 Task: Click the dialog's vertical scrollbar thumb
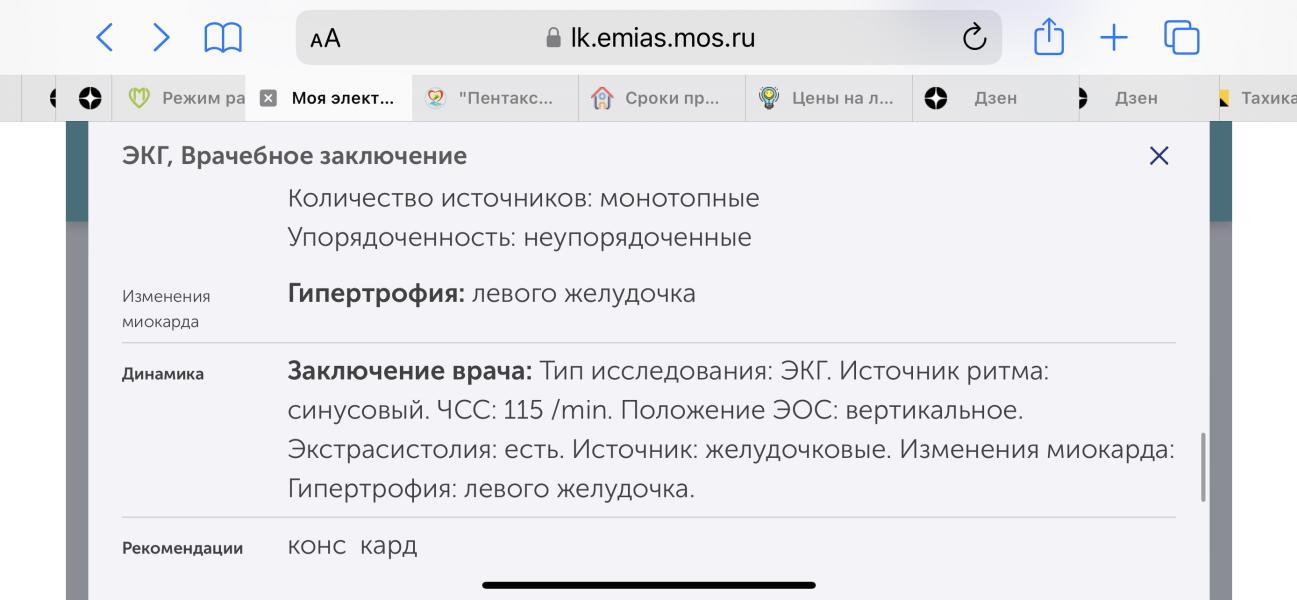point(1202,467)
